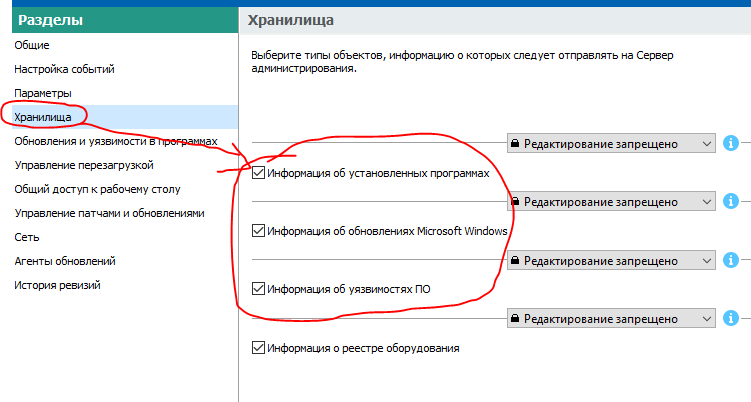751x402 pixels.
Task: Toggle 'Информация об установленных программах' checkbox
Action: pos(258,172)
